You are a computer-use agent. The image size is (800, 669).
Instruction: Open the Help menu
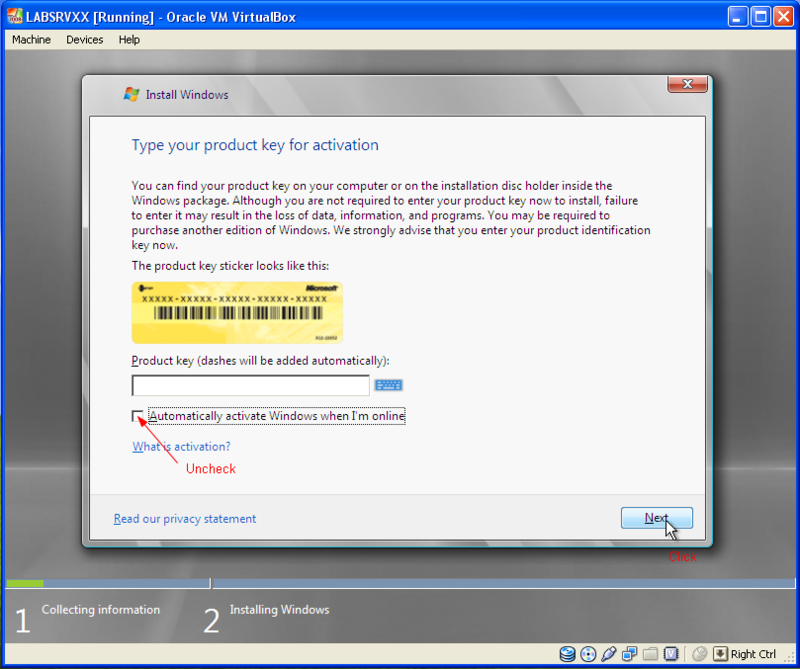[129, 40]
